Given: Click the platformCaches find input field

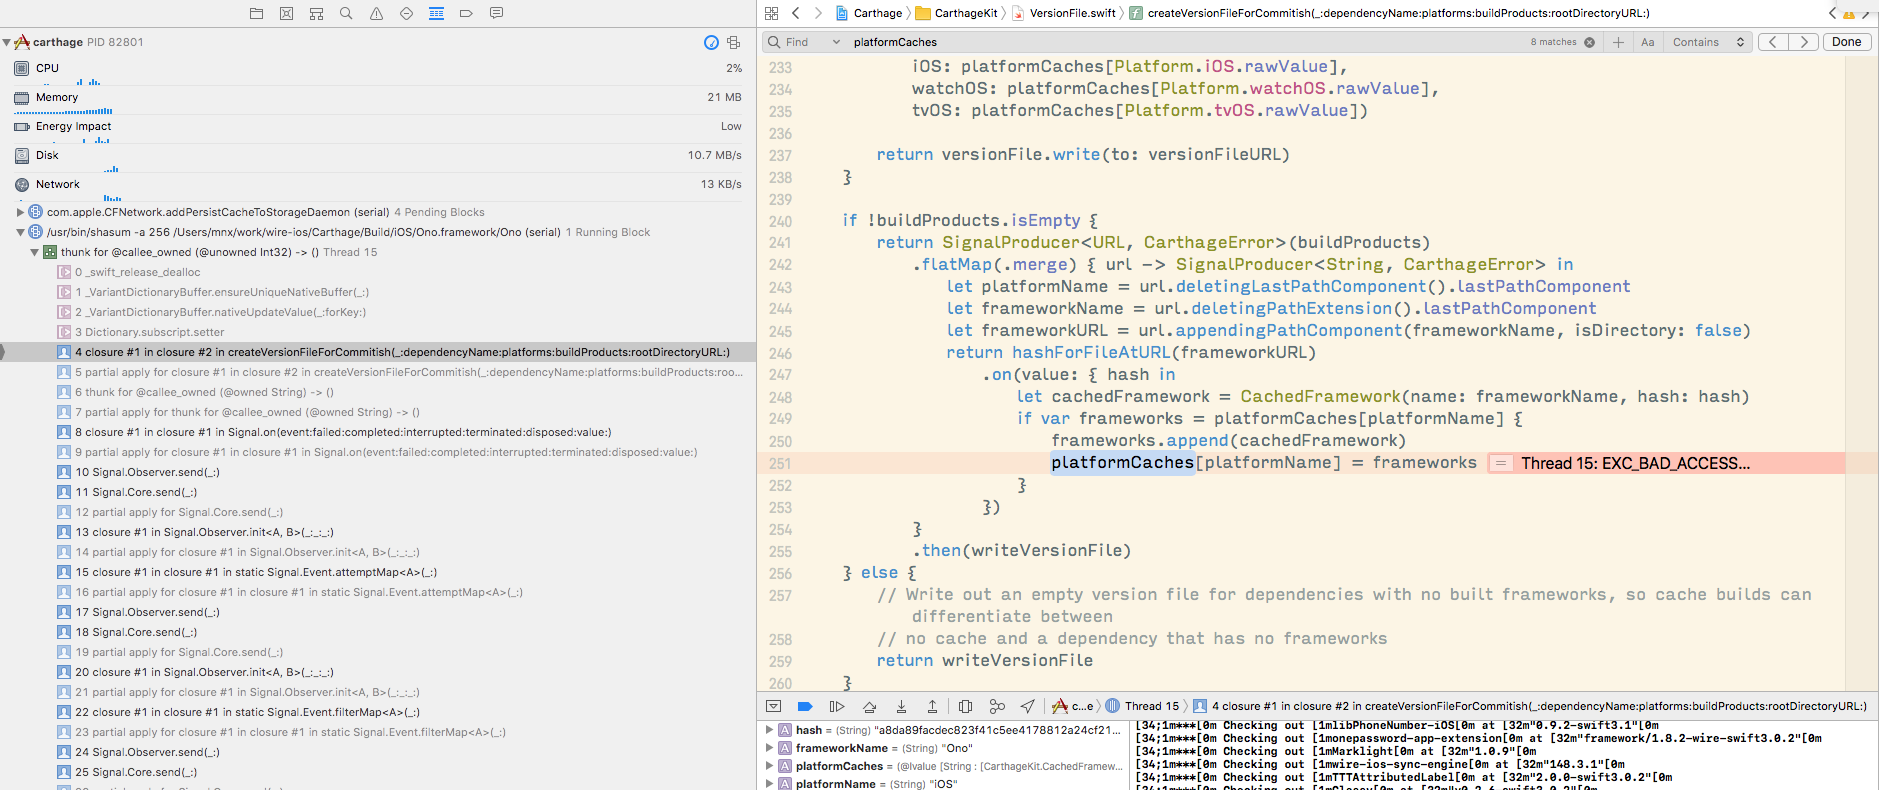Looking at the screenshot, I should [1185, 42].
